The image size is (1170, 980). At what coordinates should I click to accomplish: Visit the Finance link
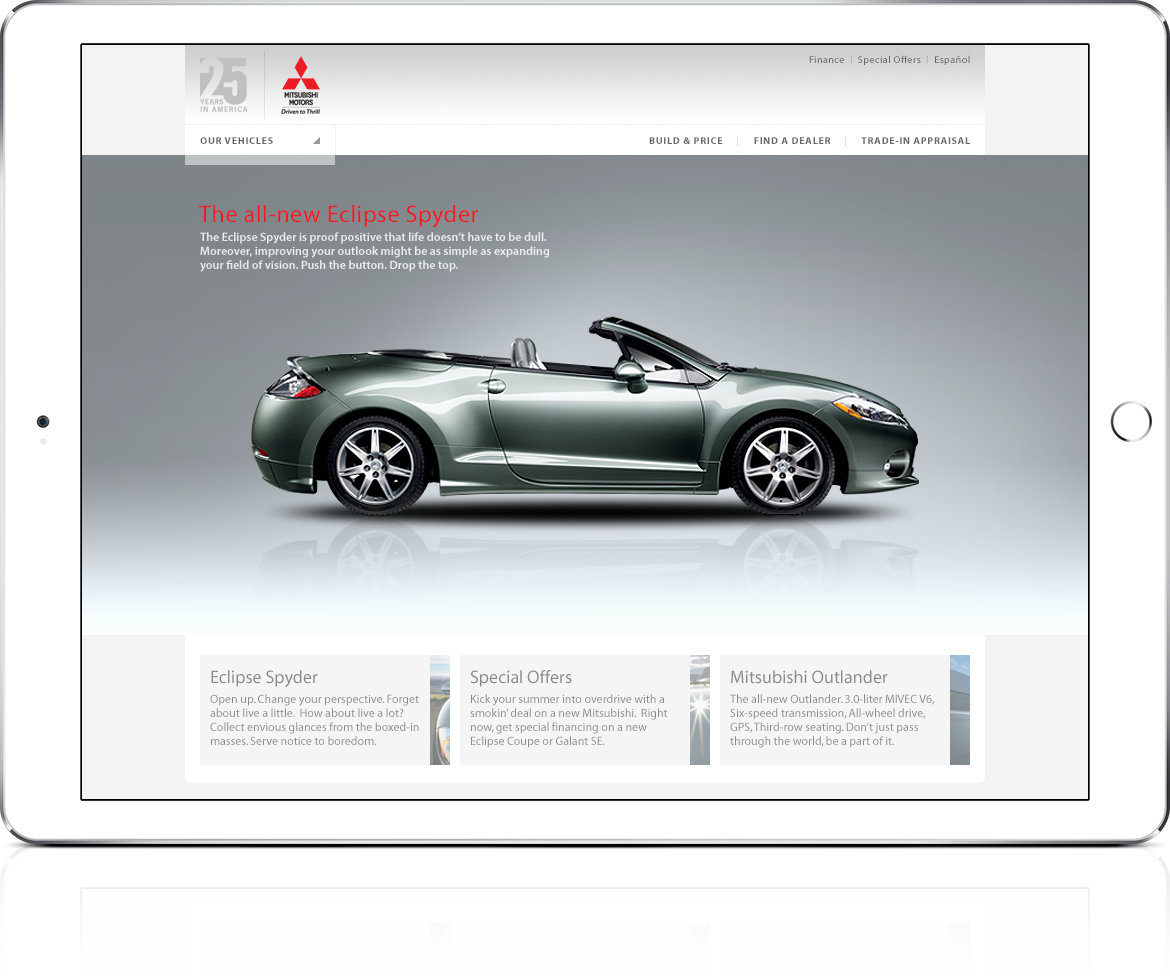click(x=826, y=60)
